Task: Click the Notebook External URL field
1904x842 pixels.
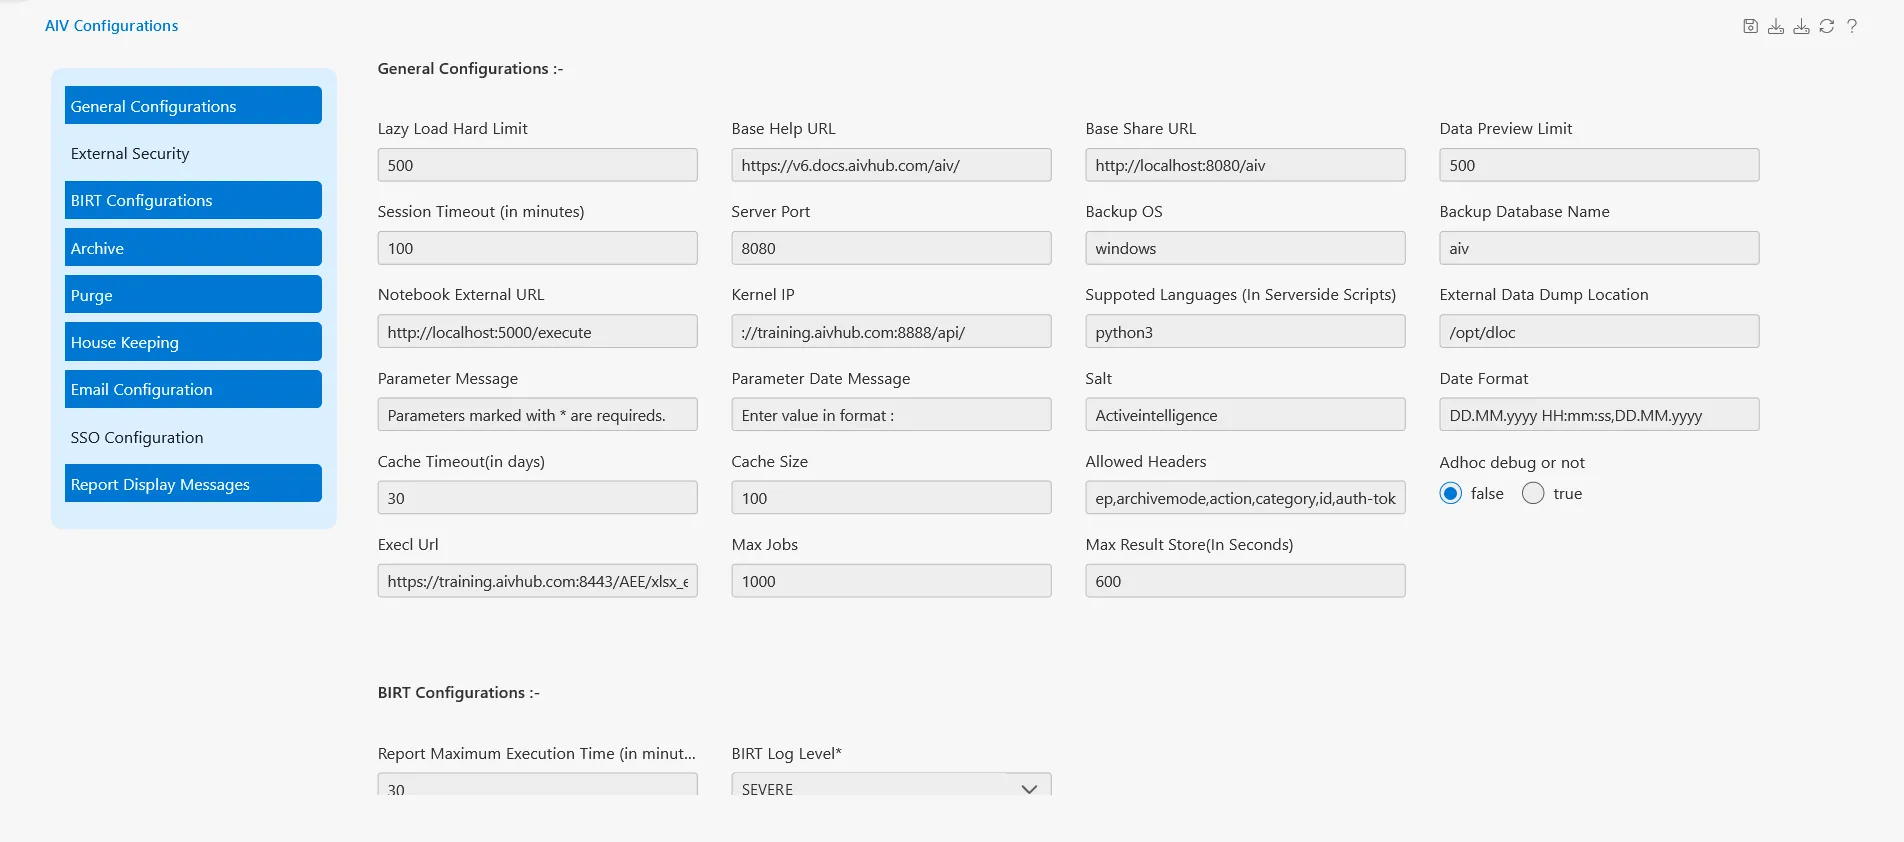Action: (x=537, y=331)
